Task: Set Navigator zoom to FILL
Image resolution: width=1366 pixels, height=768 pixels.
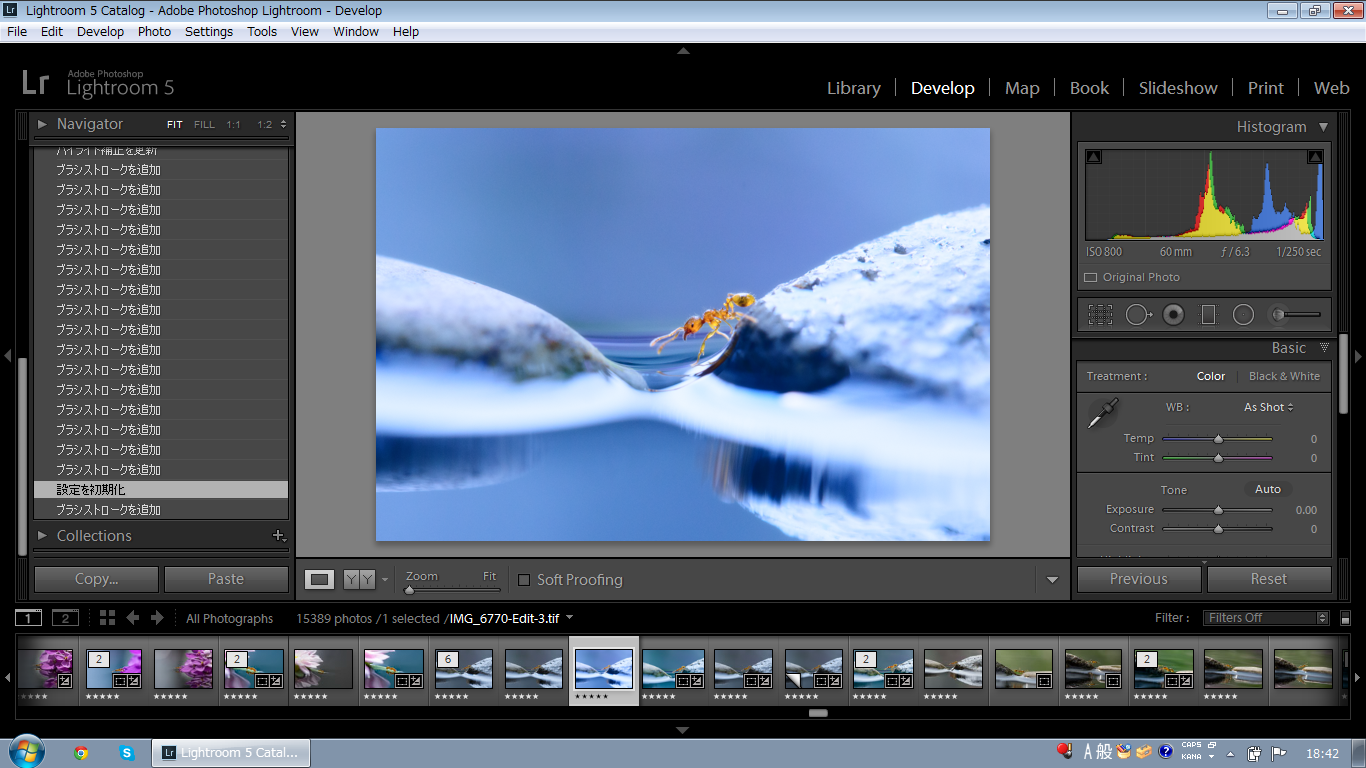Action: [x=204, y=125]
